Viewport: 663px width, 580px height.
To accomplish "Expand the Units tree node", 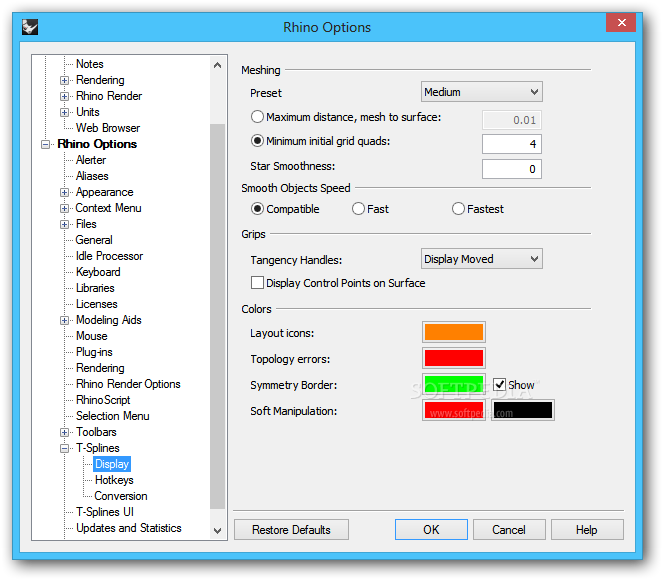I will pyautogui.click(x=64, y=112).
